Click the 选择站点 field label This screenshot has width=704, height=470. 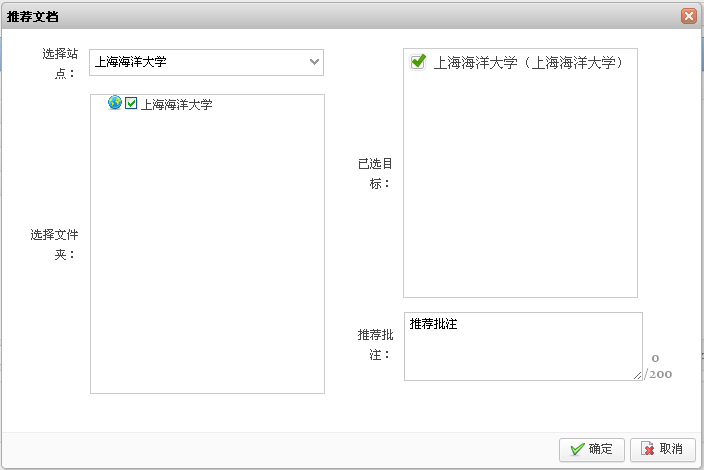[x=53, y=62]
